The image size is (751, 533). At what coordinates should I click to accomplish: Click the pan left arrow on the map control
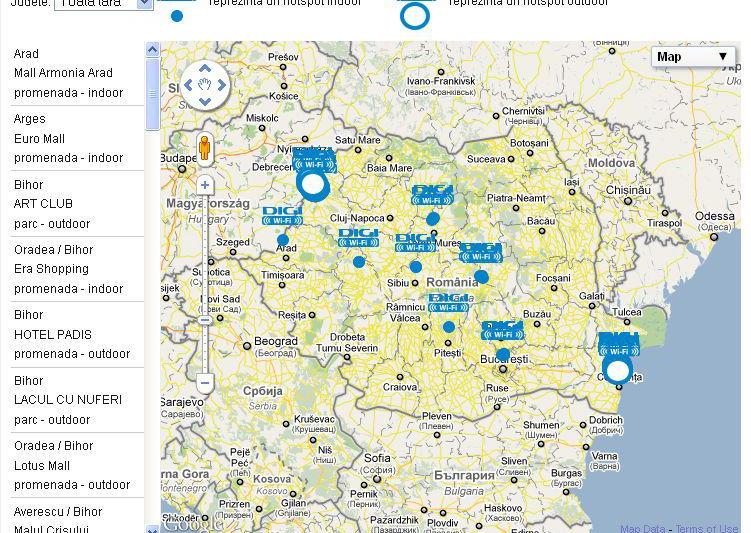point(190,85)
